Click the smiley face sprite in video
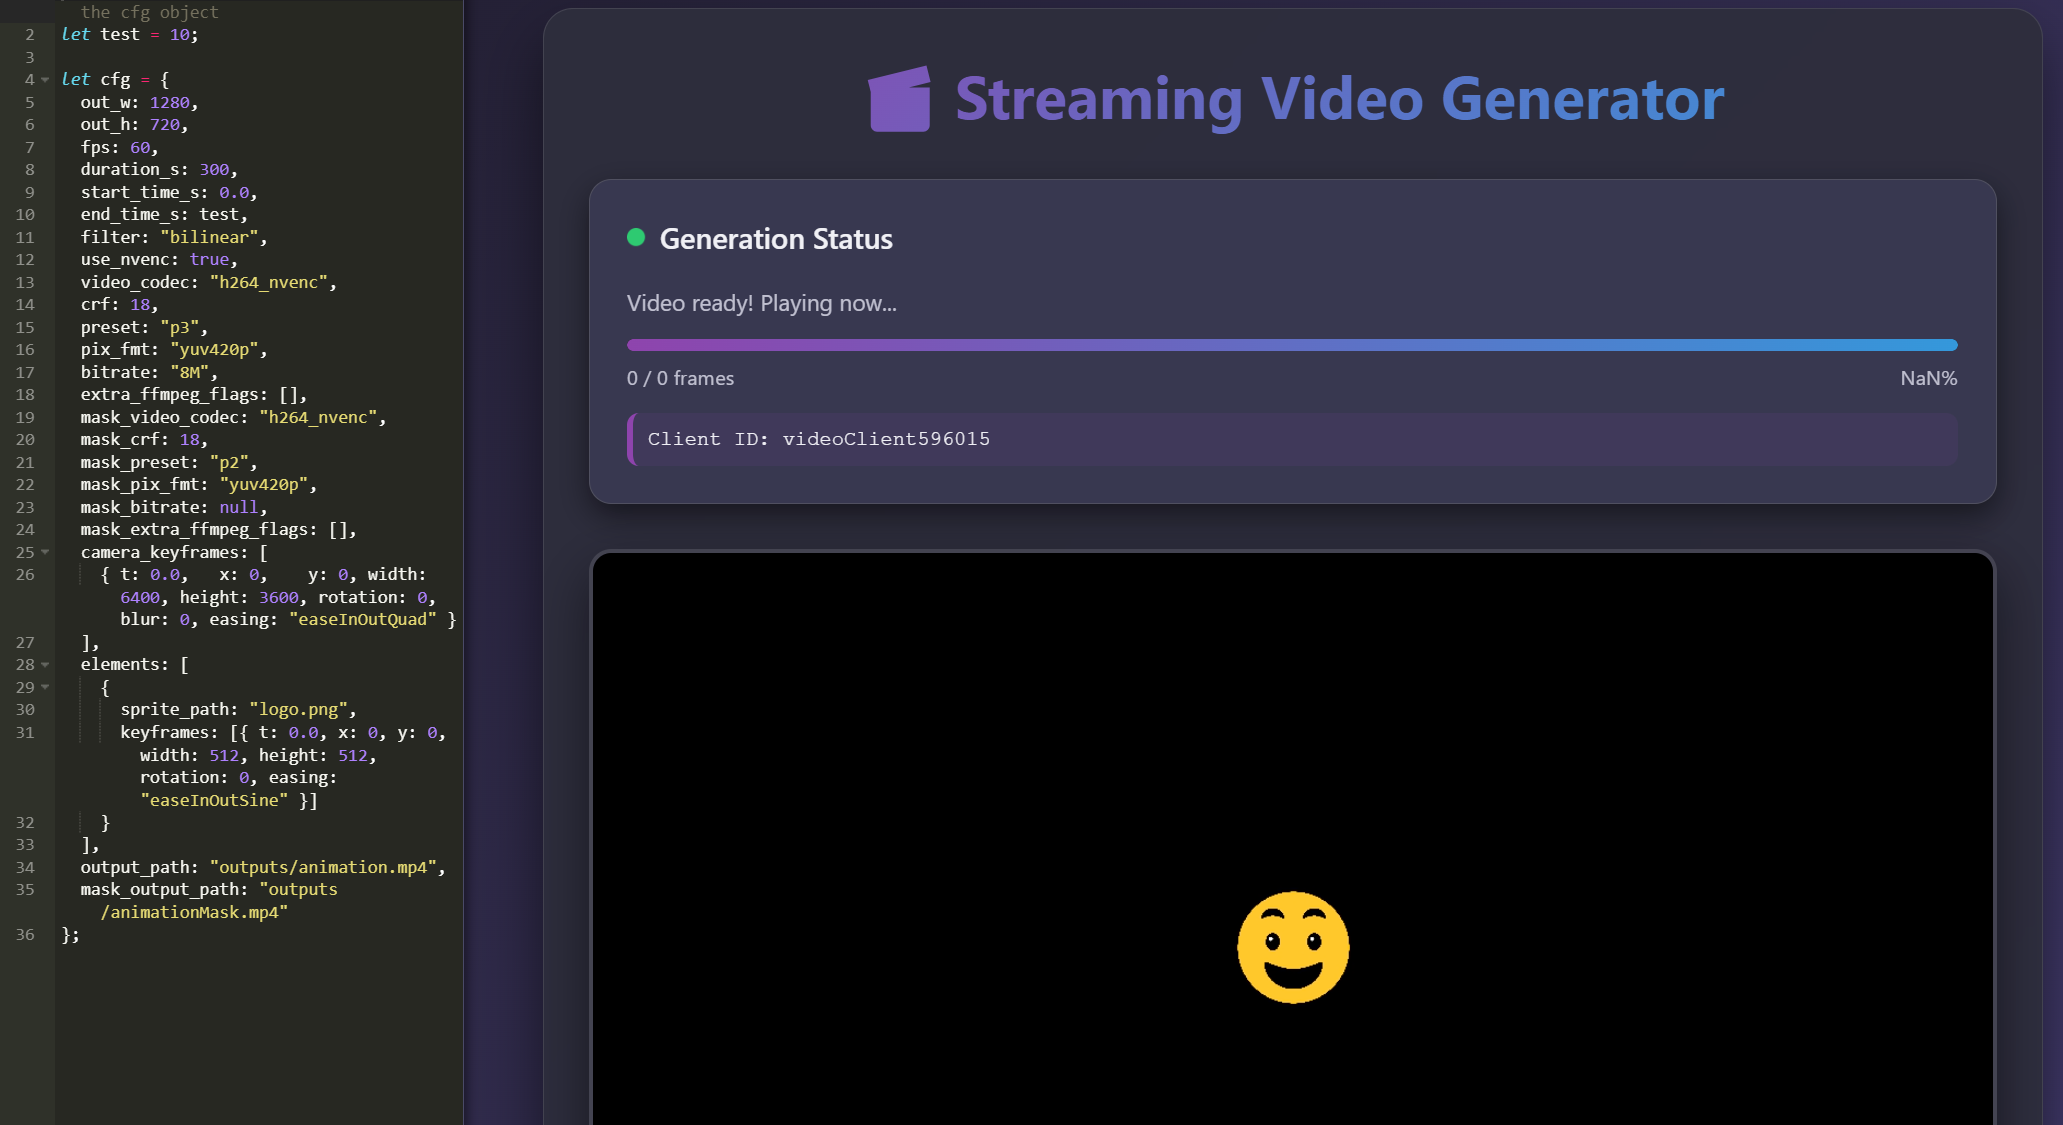2063x1125 pixels. (x=1293, y=947)
